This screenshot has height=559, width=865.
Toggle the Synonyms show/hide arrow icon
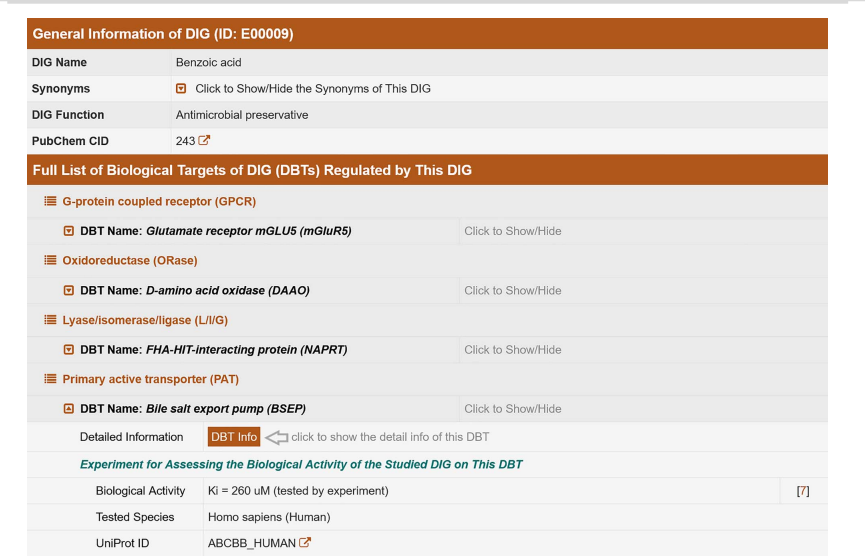(181, 89)
